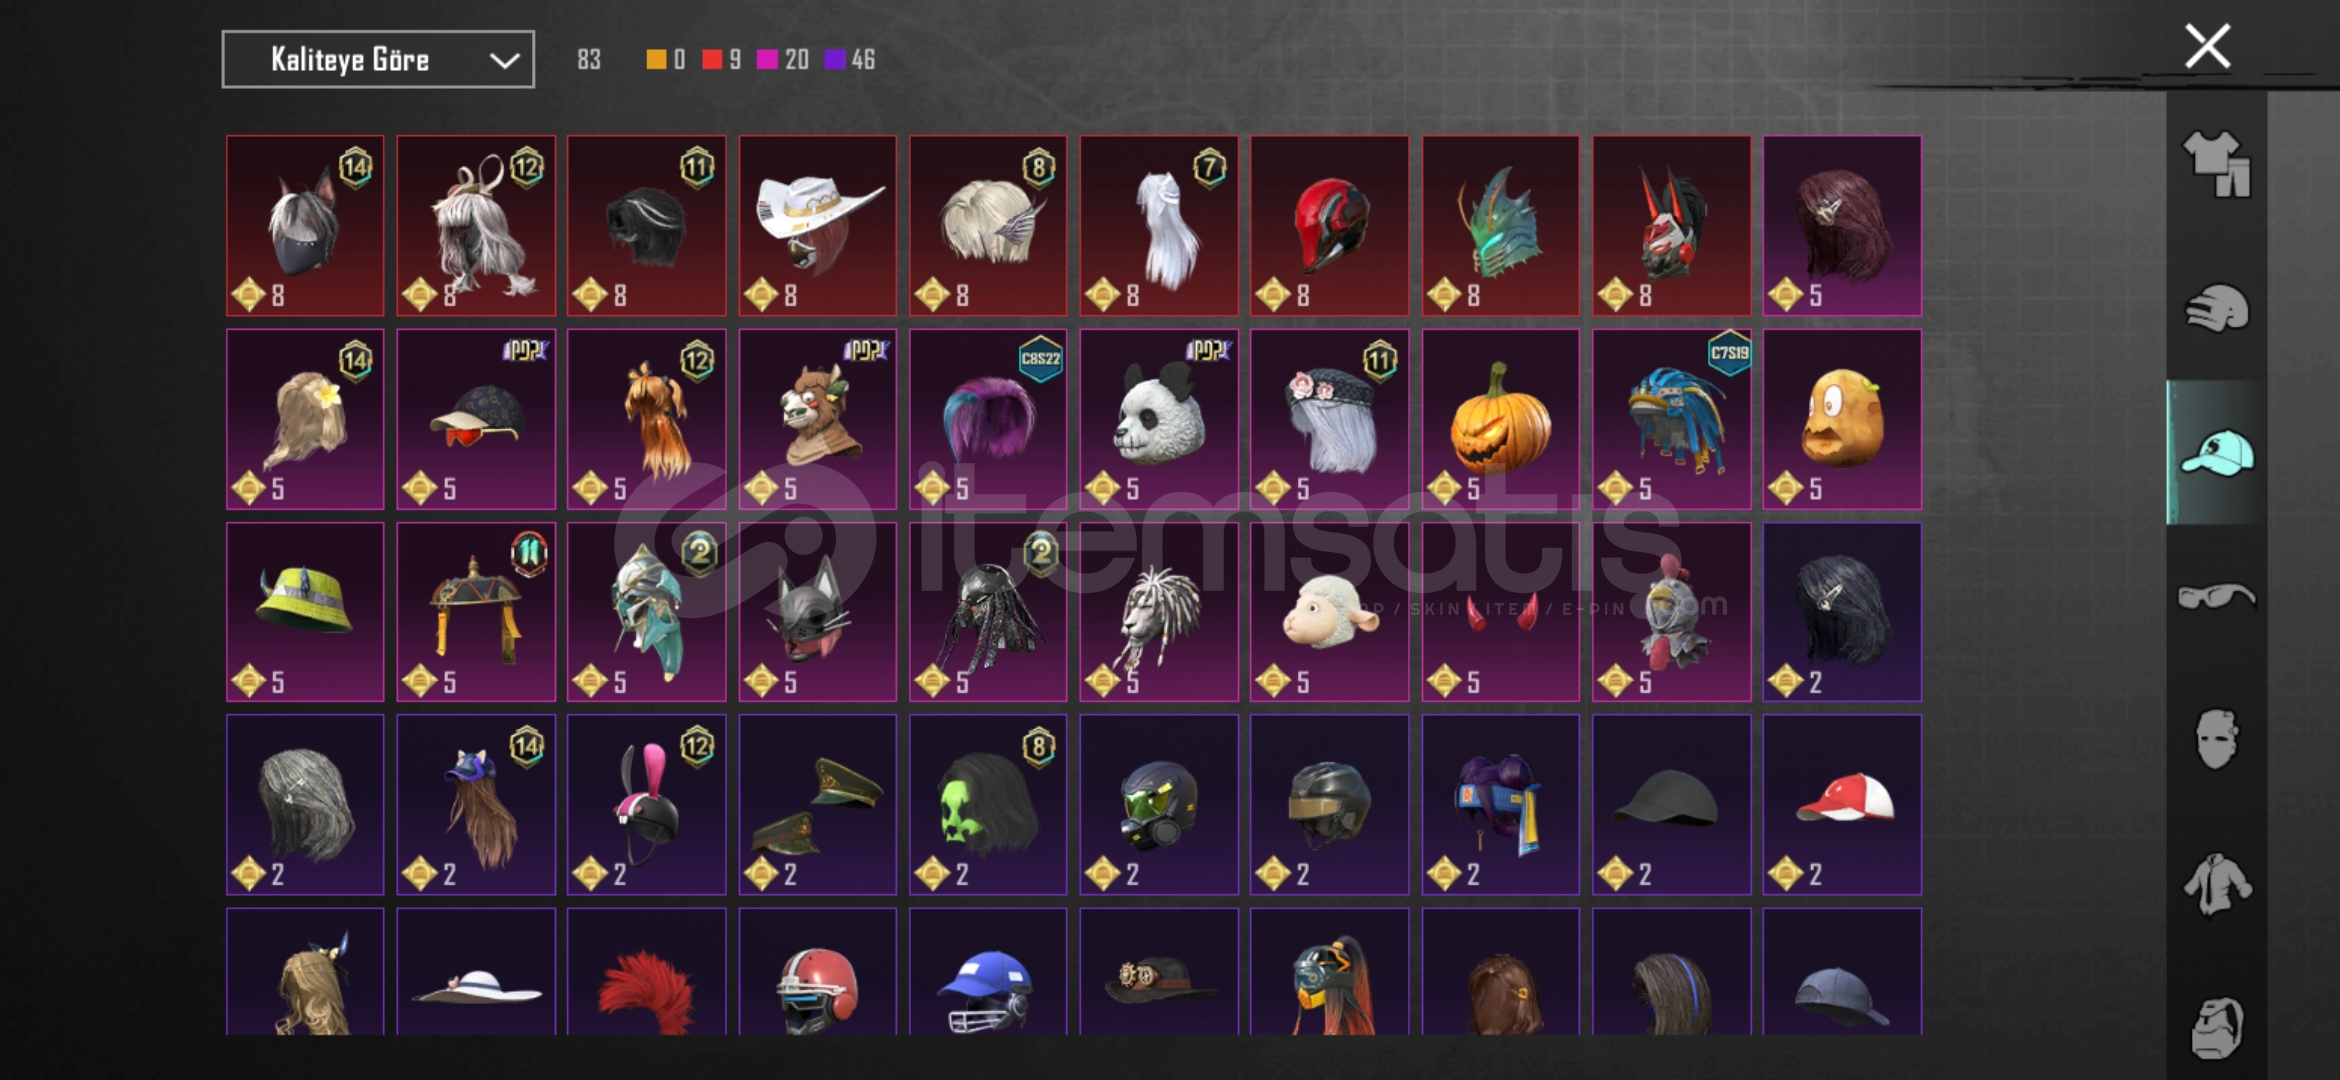
Task: Pick the potato head item
Action: click(1842, 419)
